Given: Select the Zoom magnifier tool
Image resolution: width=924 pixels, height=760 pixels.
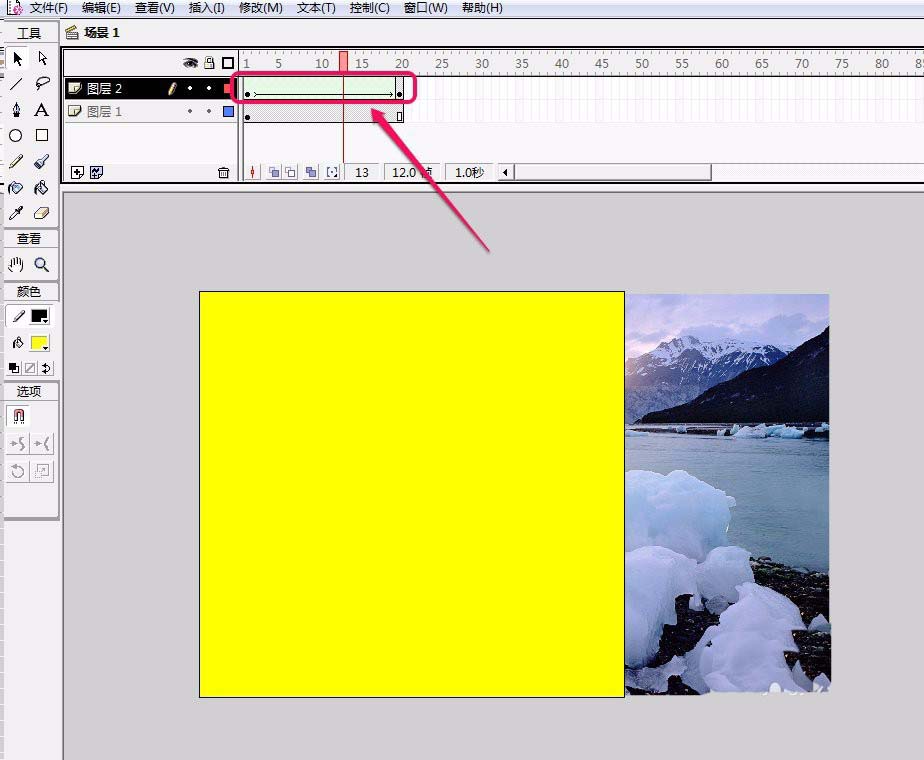Looking at the screenshot, I should [x=42, y=265].
